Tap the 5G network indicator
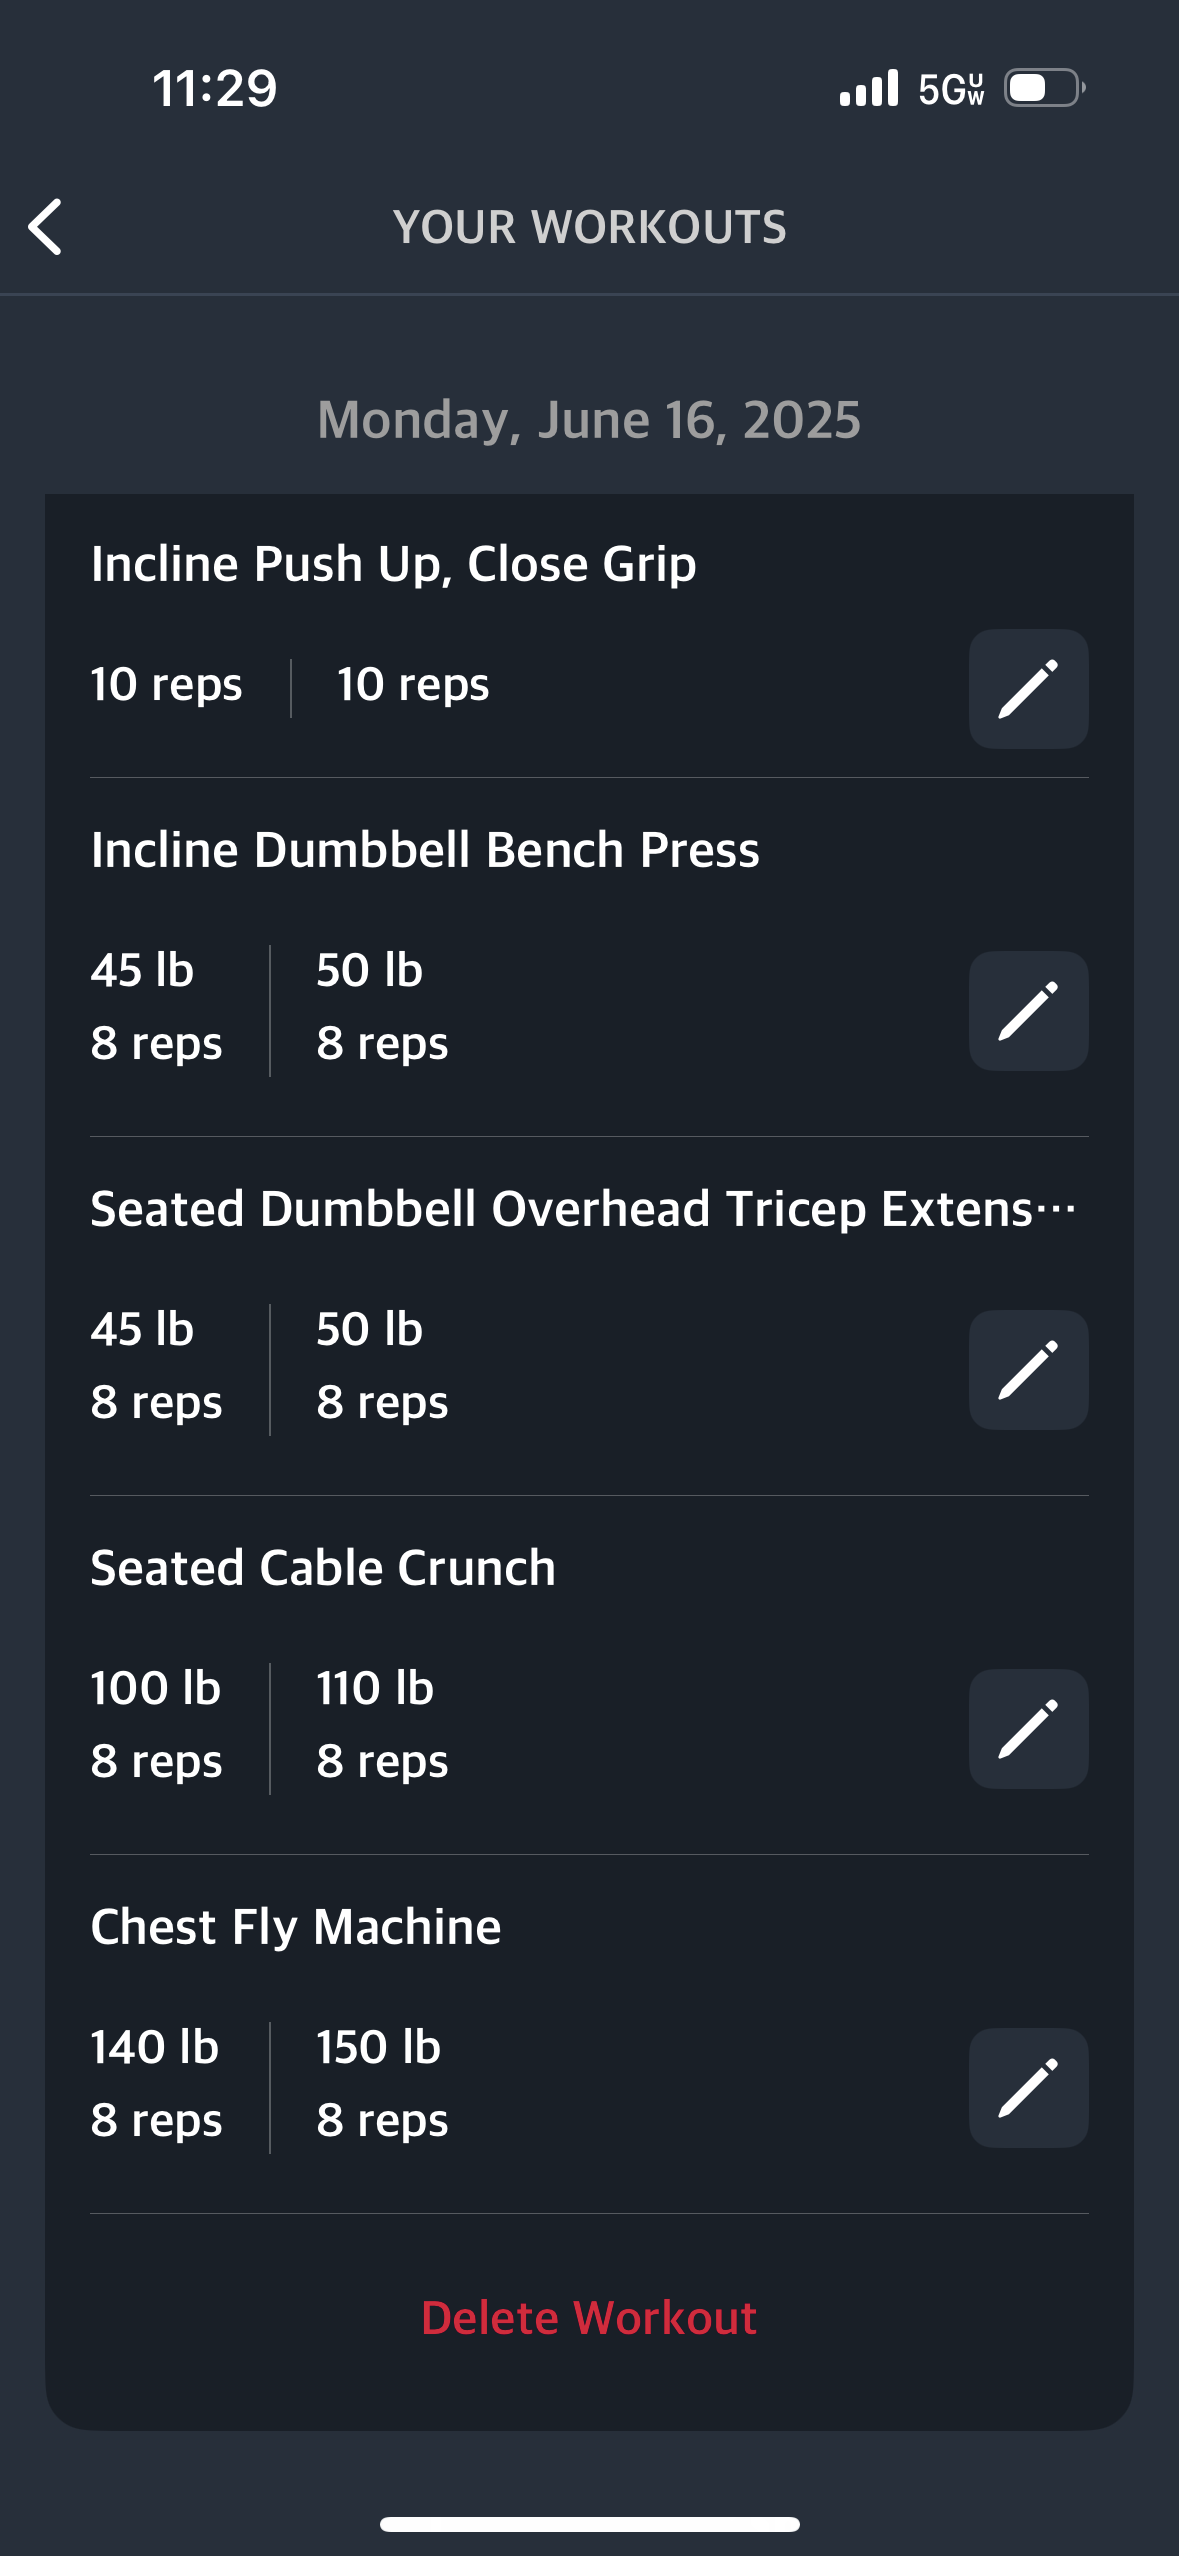The height and width of the screenshot is (2556, 1179). [x=951, y=89]
